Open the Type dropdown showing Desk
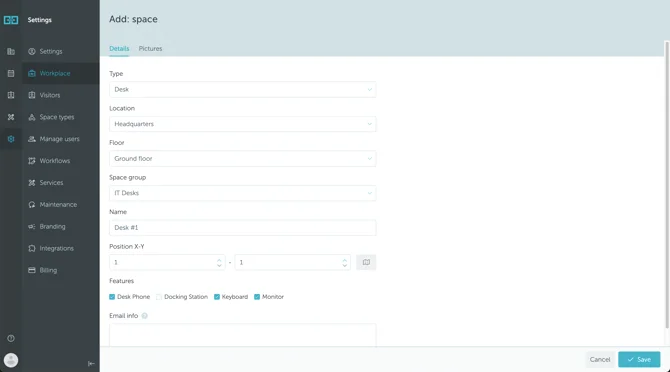Image resolution: width=670 pixels, height=372 pixels. click(x=243, y=90)
